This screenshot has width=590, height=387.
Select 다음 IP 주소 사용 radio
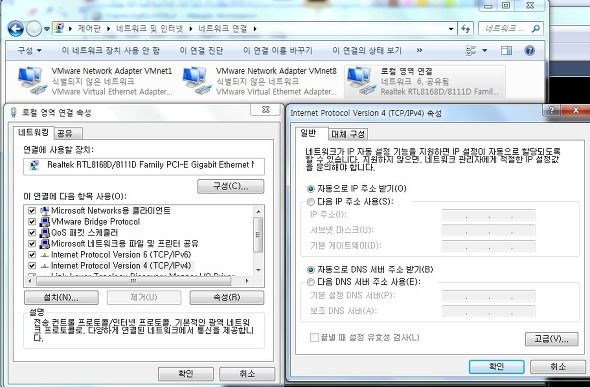point(311,202)
